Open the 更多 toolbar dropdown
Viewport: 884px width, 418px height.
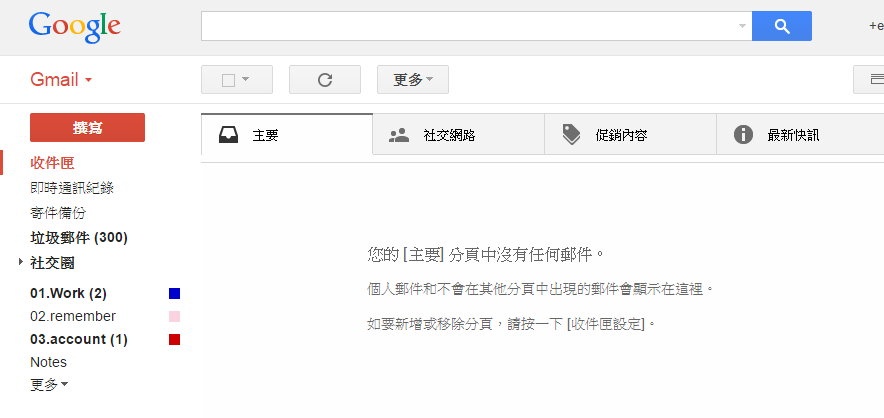click(413, 80)
